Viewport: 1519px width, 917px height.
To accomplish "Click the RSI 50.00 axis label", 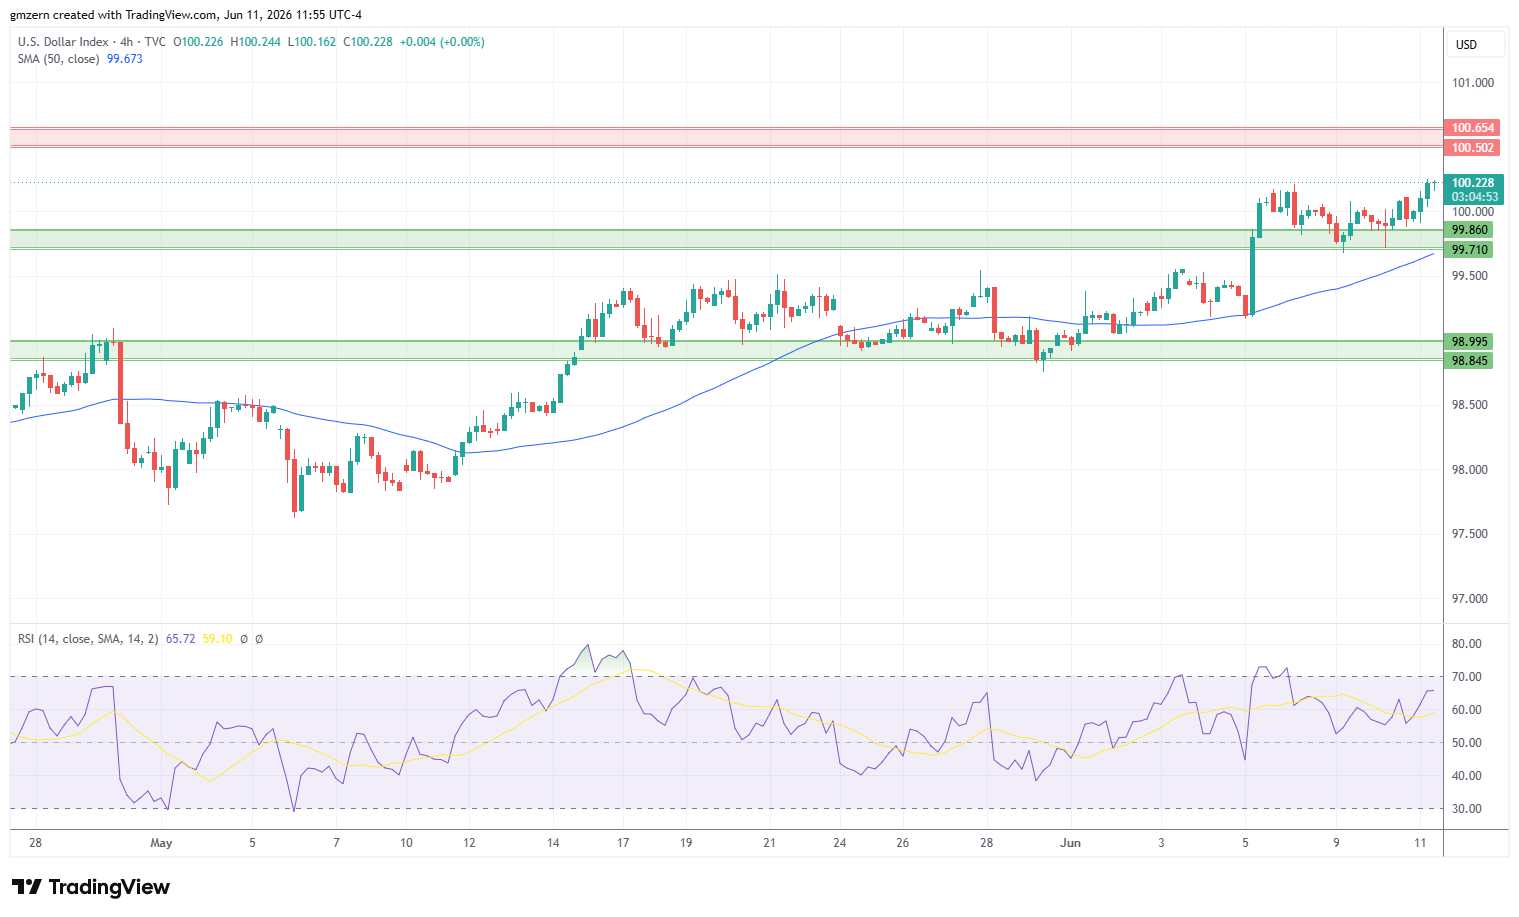I will tap(1467, 743).
